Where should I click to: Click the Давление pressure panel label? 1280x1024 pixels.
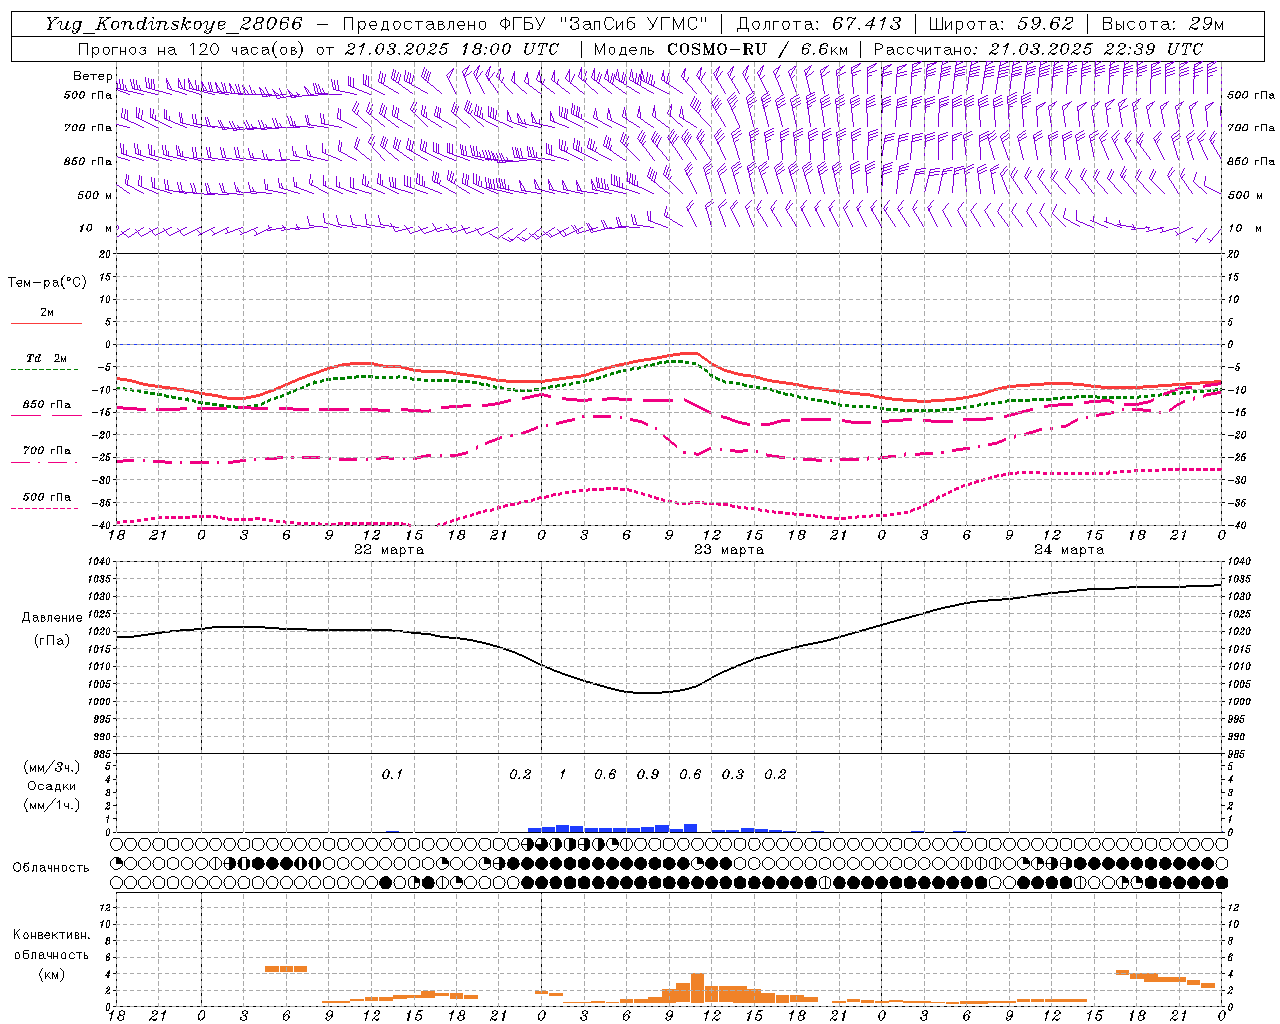point(52,618)
